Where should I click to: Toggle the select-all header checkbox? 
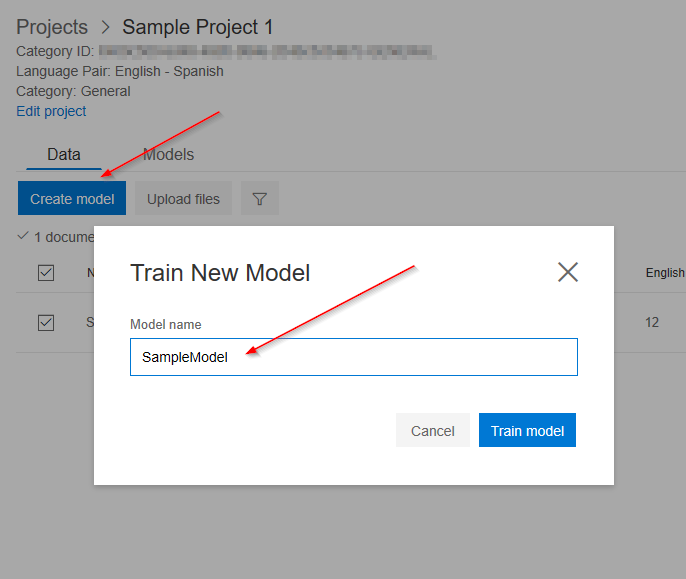click(46, 273)
